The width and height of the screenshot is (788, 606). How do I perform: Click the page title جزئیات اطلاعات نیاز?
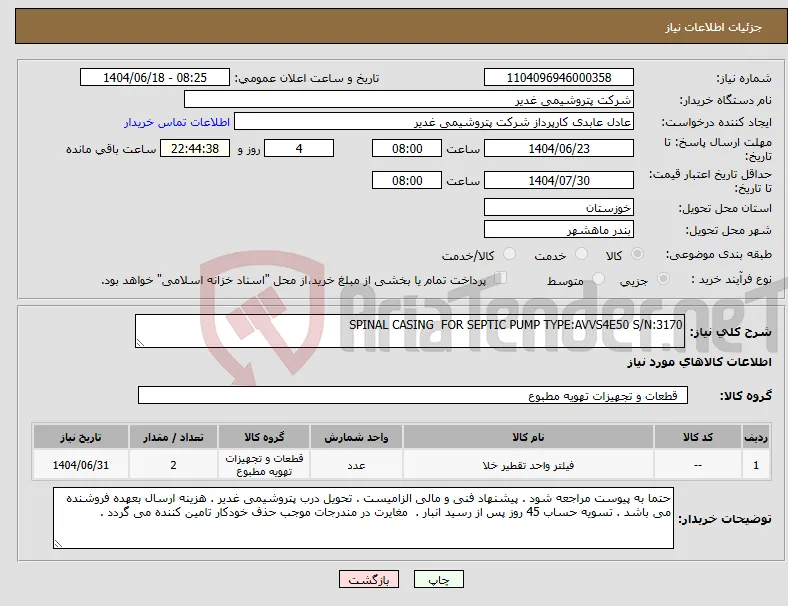coord(714,27)
